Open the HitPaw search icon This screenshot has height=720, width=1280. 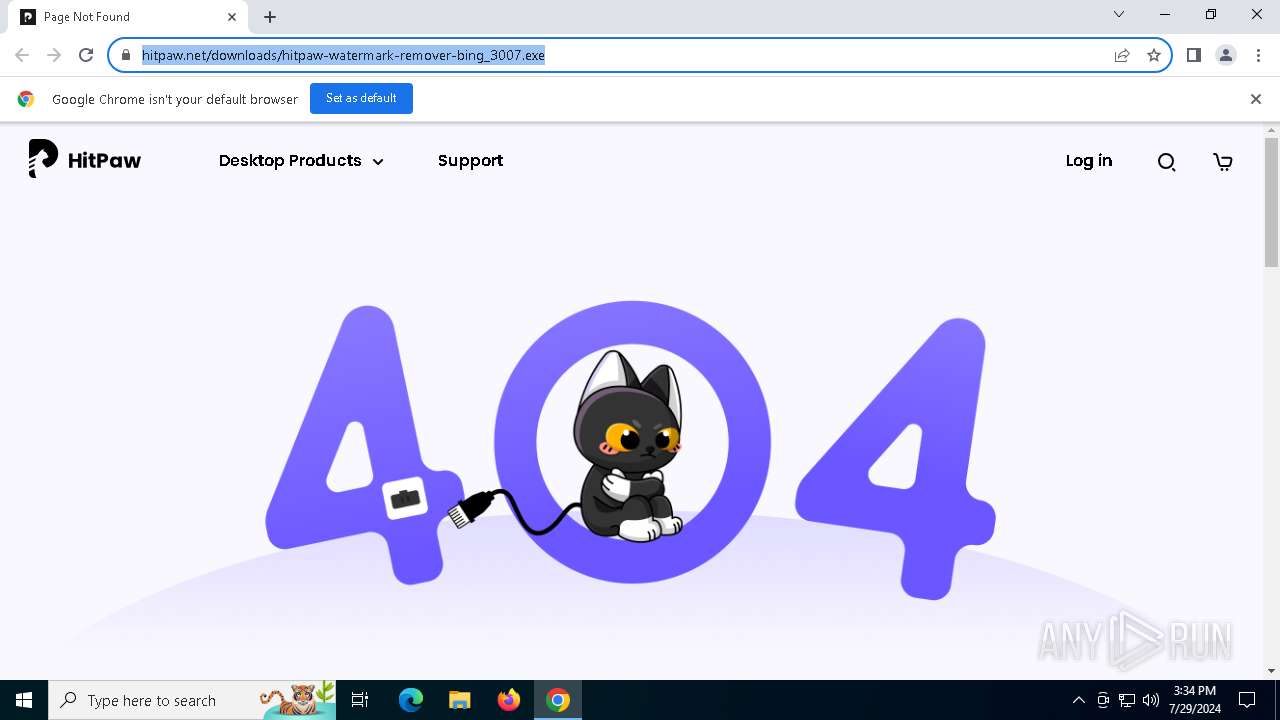pyautogui.click(x=1166, y=162)
